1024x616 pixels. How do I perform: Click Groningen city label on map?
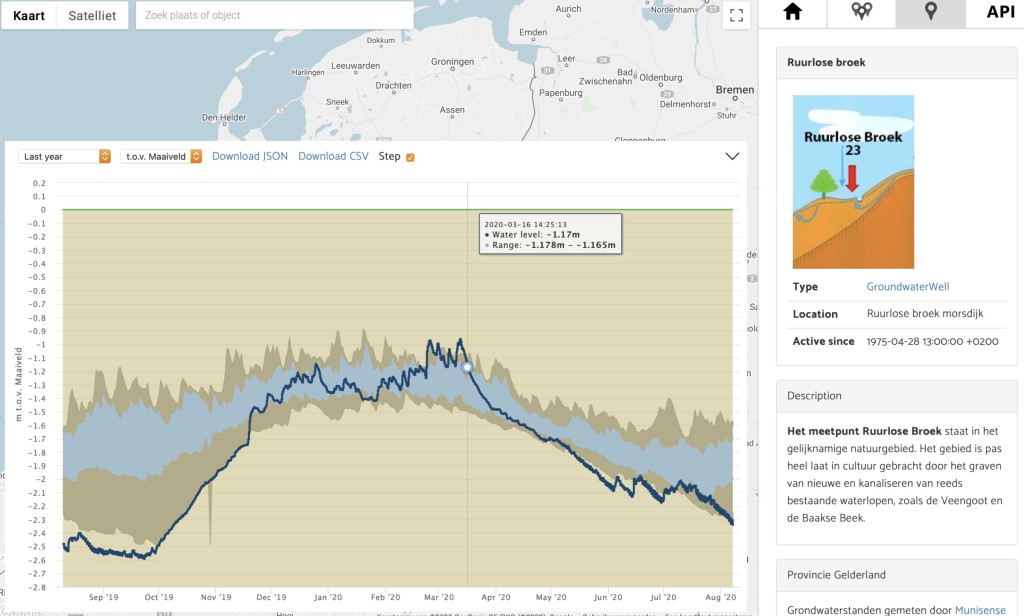451,61
